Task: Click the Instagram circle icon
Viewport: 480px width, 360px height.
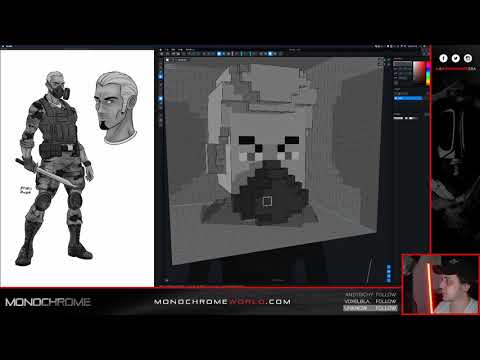Action: tap(468, 58)
